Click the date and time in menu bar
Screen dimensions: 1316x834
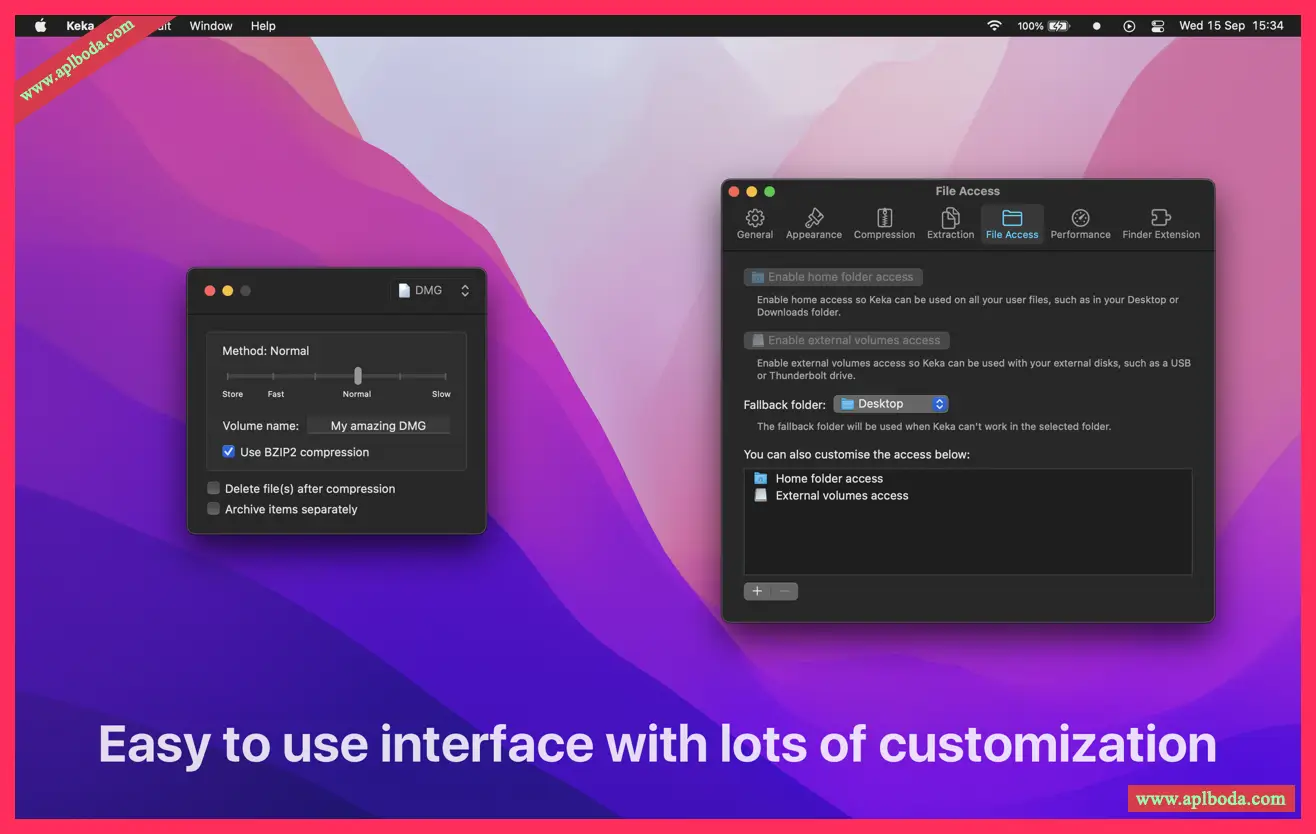coord(1231,26)
